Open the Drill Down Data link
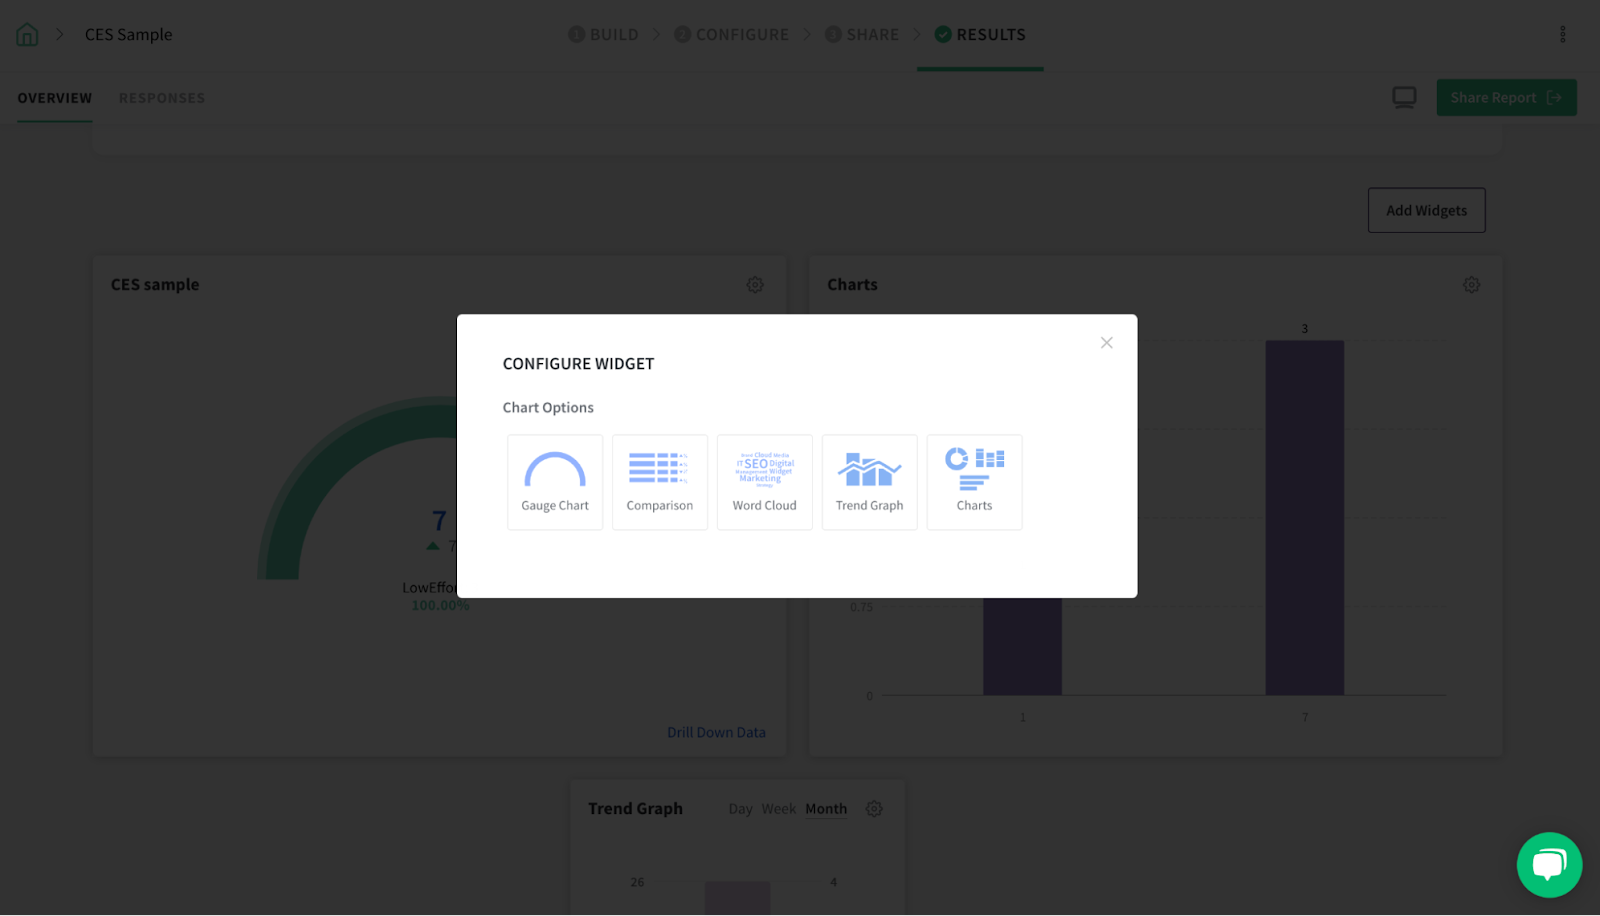Viewport: 1600px width, 916px height. point(716,733)
